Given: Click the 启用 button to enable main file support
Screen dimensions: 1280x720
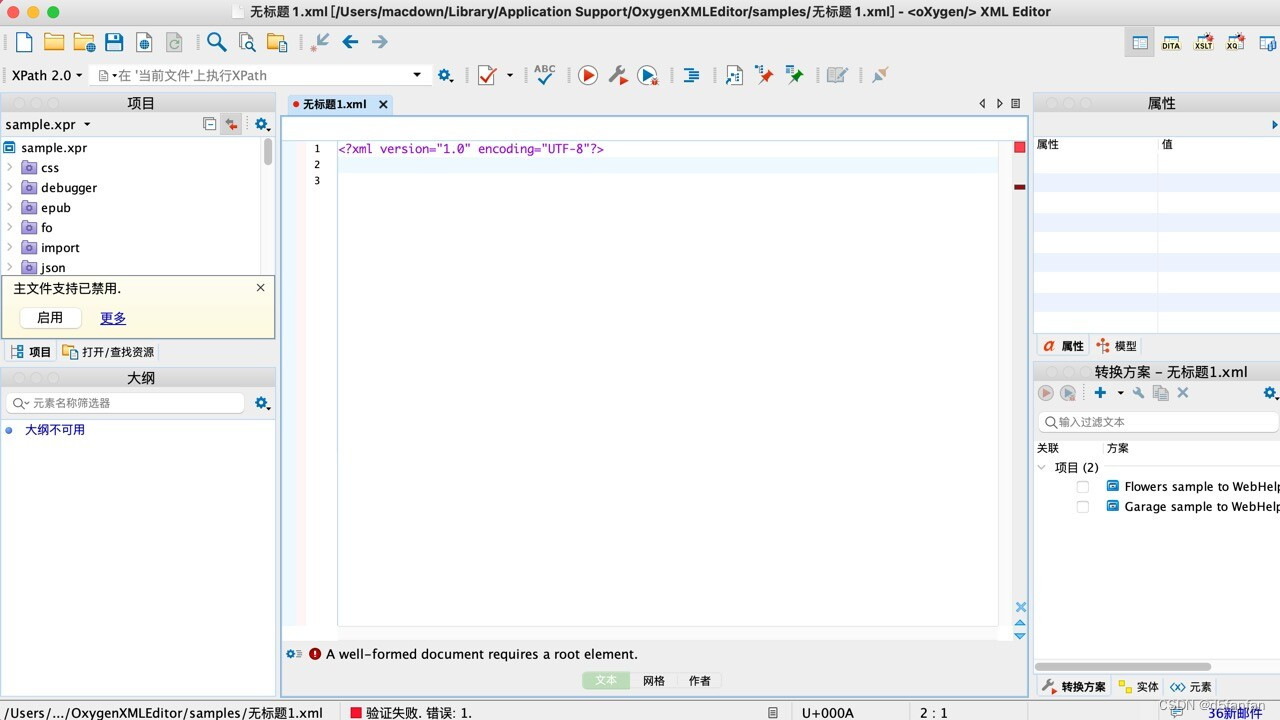Looking at the screenshot, I should click(49, 318).
